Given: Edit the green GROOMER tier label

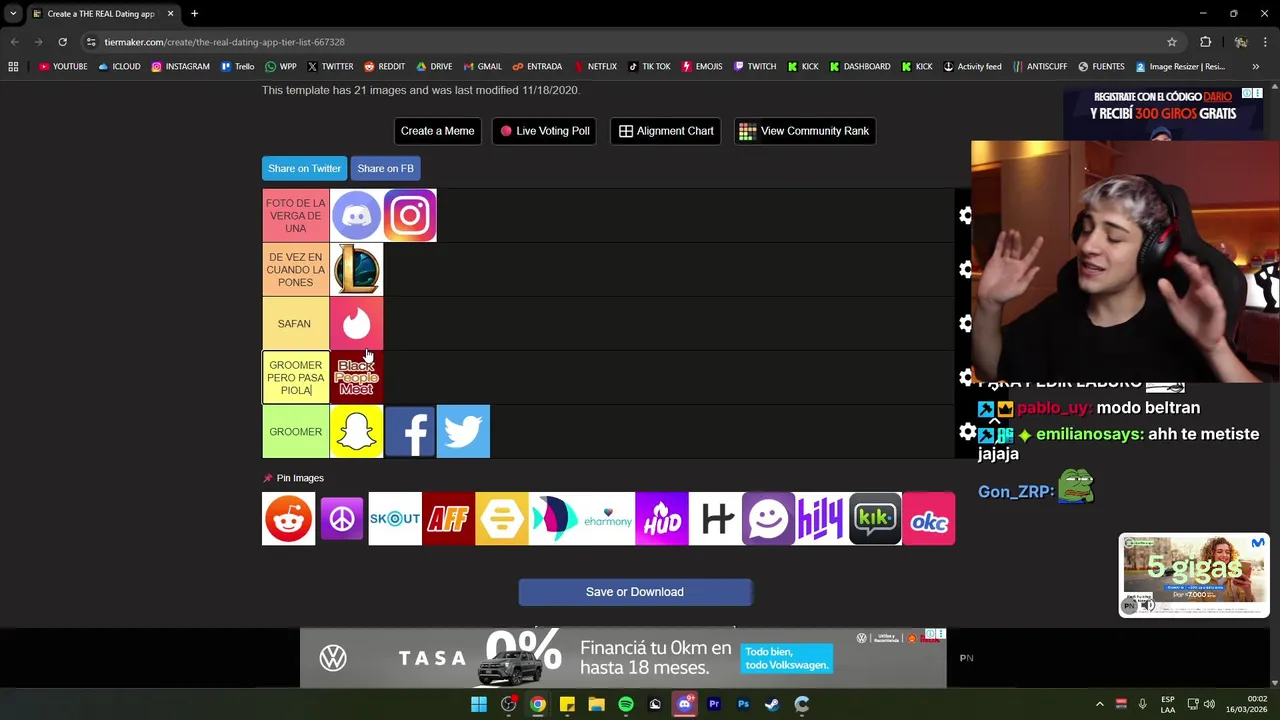Looking at the screenshot, I should [295, 432].
